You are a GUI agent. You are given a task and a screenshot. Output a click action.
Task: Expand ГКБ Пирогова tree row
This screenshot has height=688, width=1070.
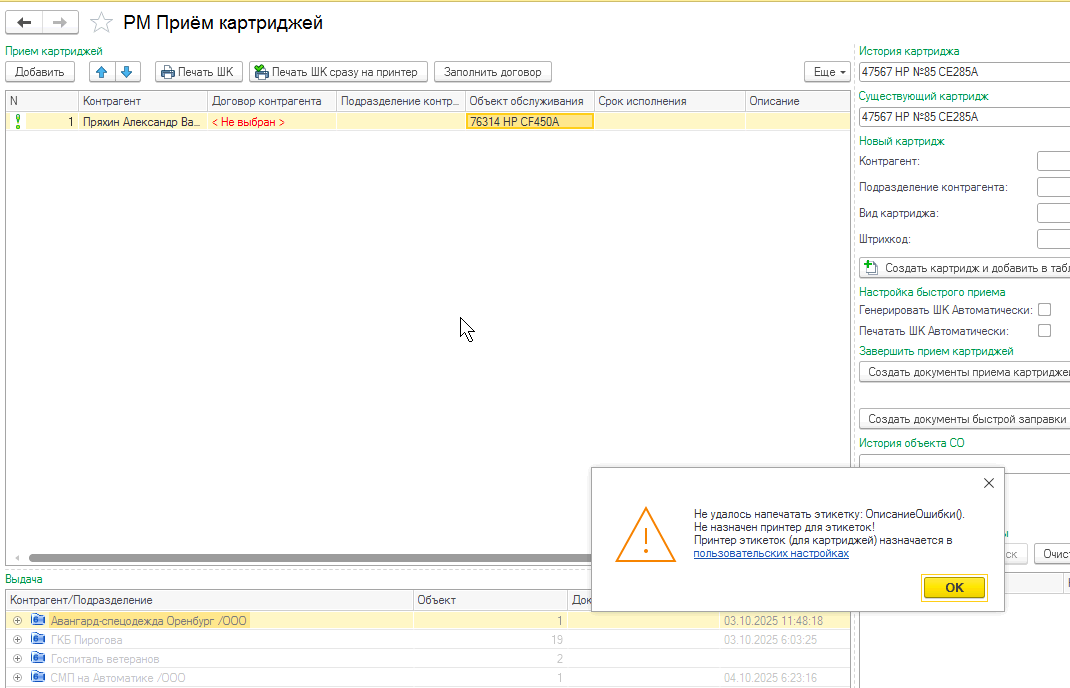tap(17, 639)
